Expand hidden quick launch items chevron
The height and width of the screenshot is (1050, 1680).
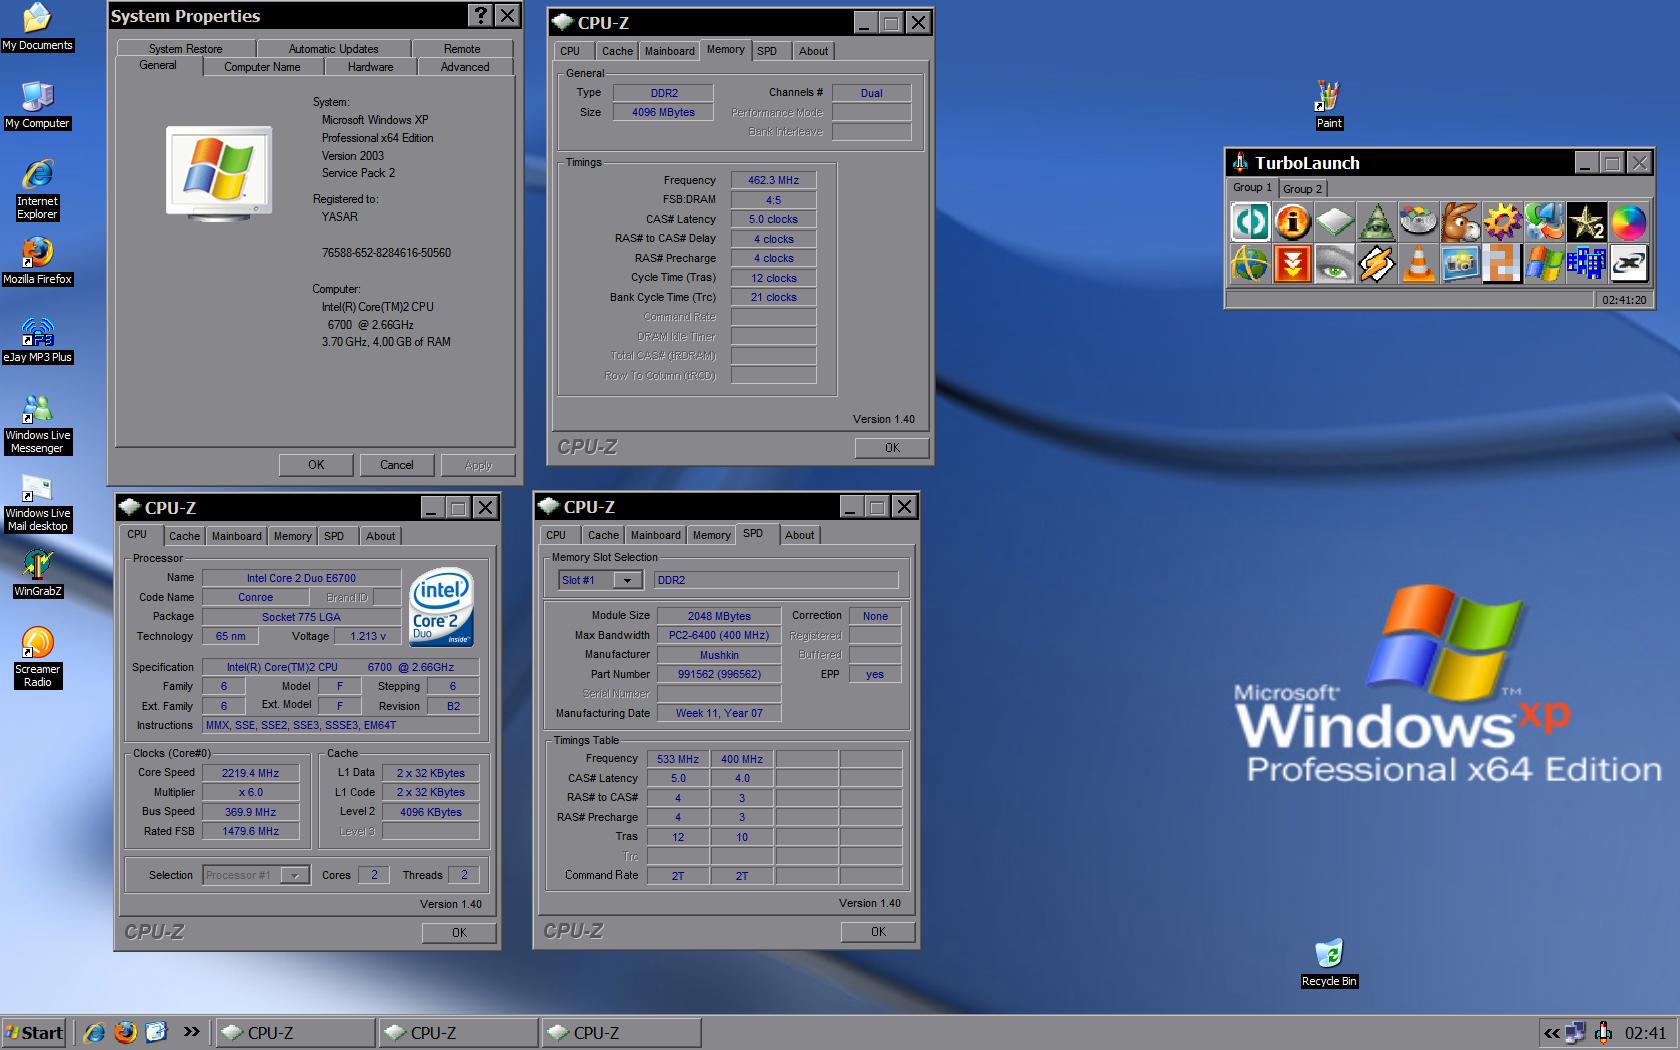coord(191,1032)
